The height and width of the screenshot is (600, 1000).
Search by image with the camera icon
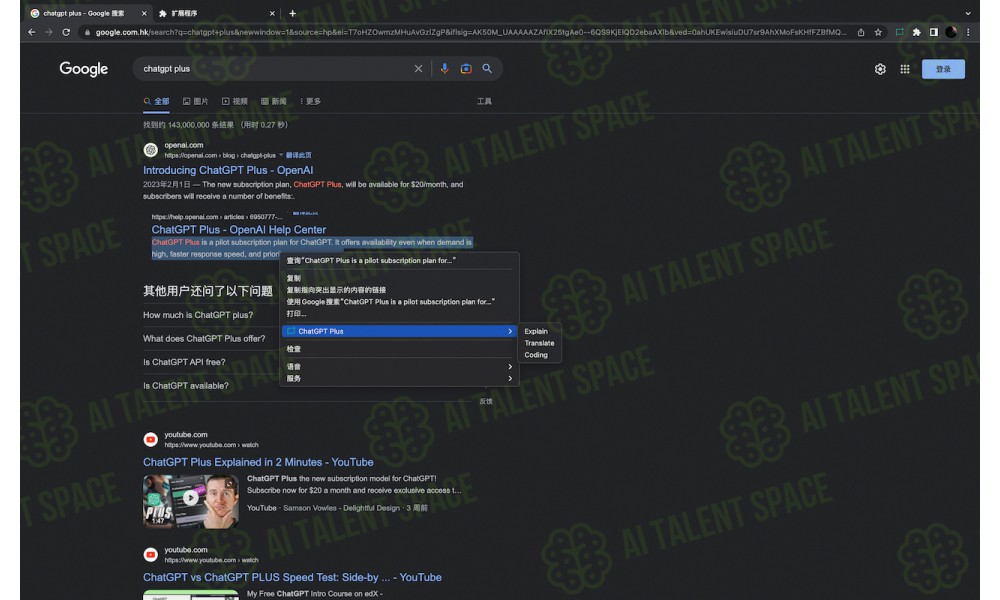click(466, 69)
